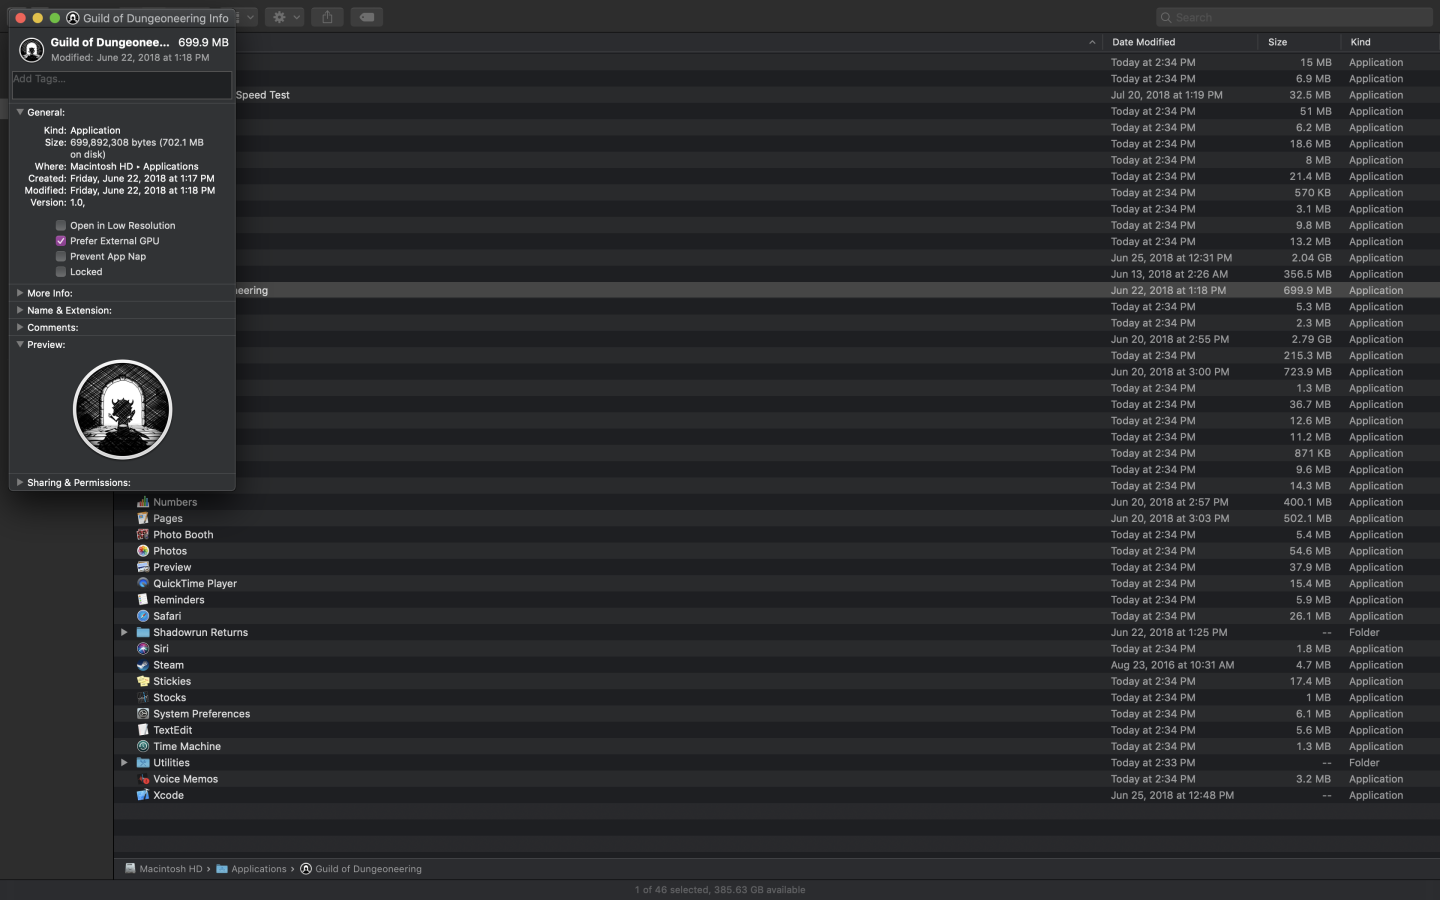The width and height of the screenshot is (1440, 900).
Task: Click the Steam app icon
Action: (143, 665)
